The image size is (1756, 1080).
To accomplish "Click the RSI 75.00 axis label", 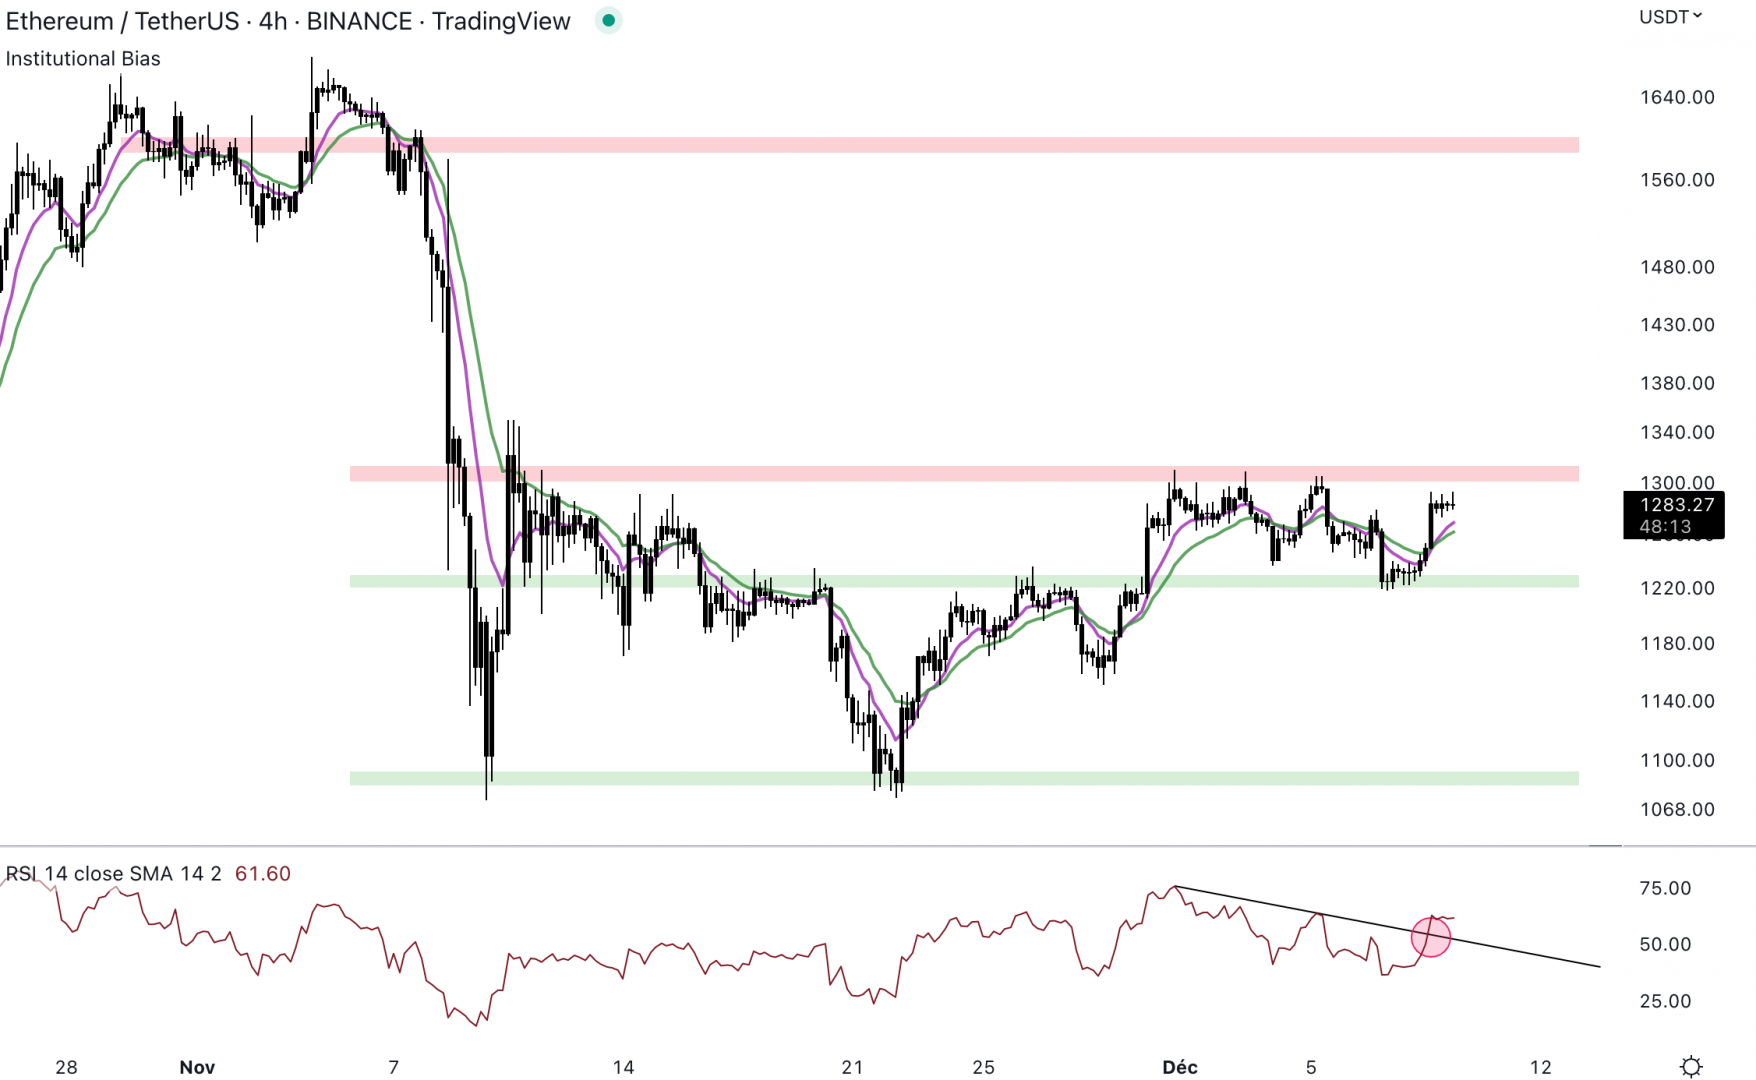I will point(1665,888).
